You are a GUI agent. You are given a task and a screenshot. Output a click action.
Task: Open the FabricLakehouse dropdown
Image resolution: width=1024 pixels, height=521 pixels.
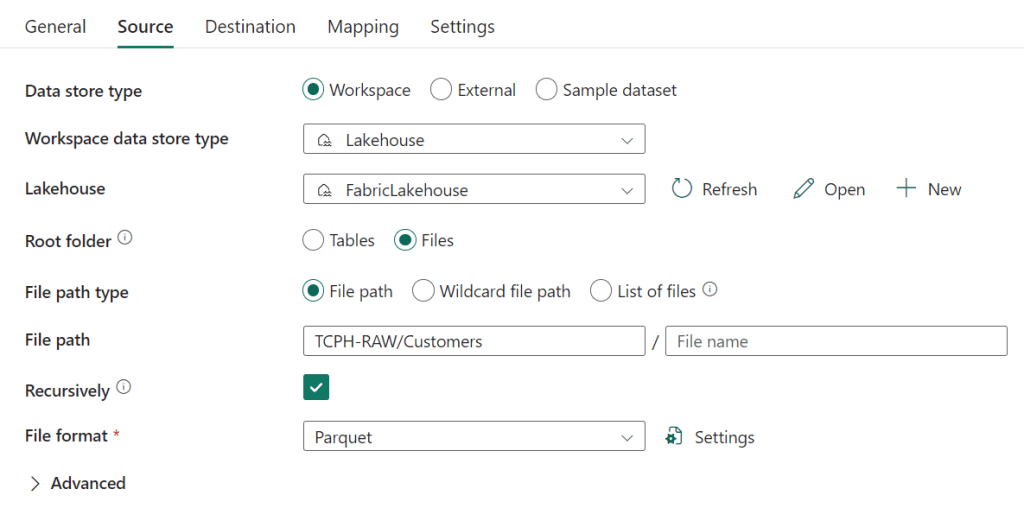pos(474,189)
